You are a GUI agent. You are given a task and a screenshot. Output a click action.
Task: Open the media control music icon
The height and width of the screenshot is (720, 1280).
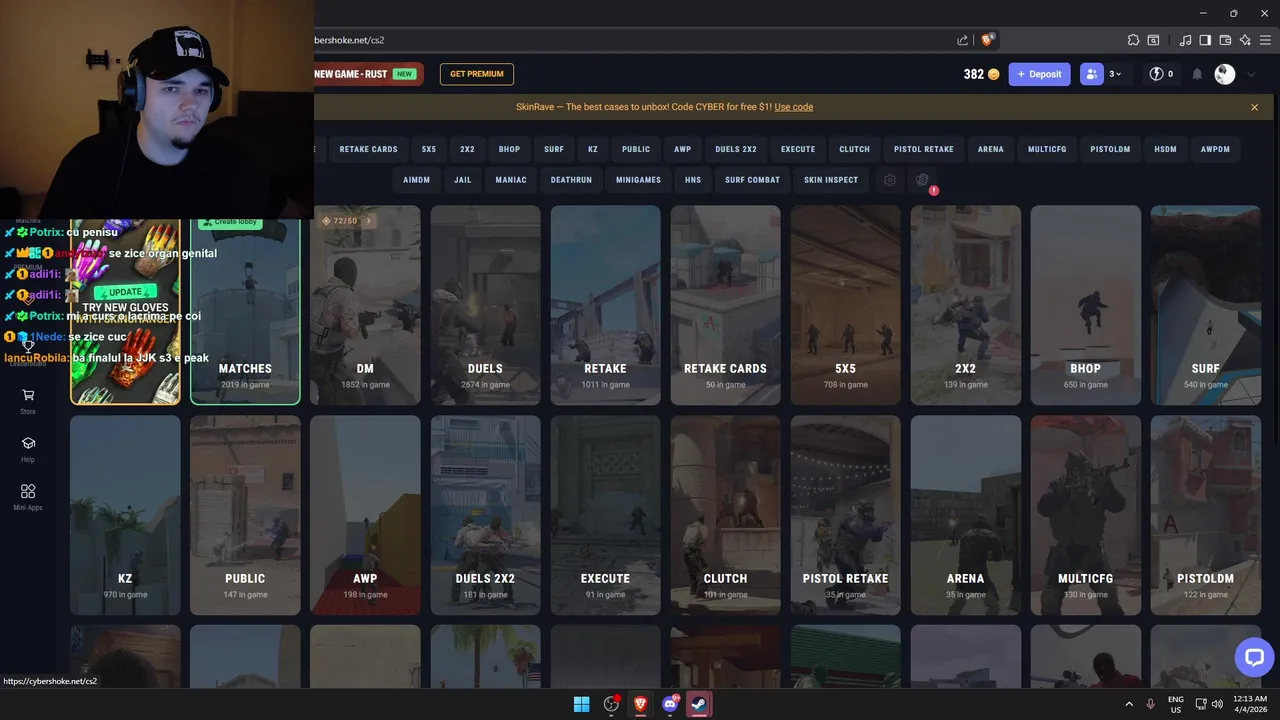coord(1185,40)
